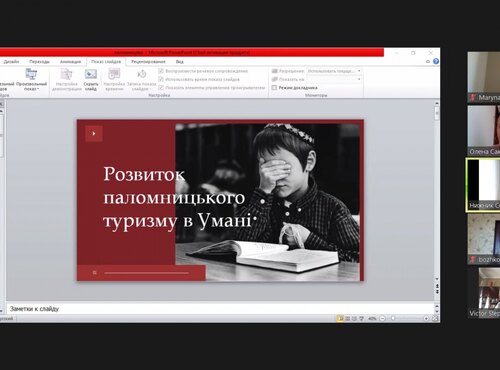Click the notes pane scroll up arrow

437,305
